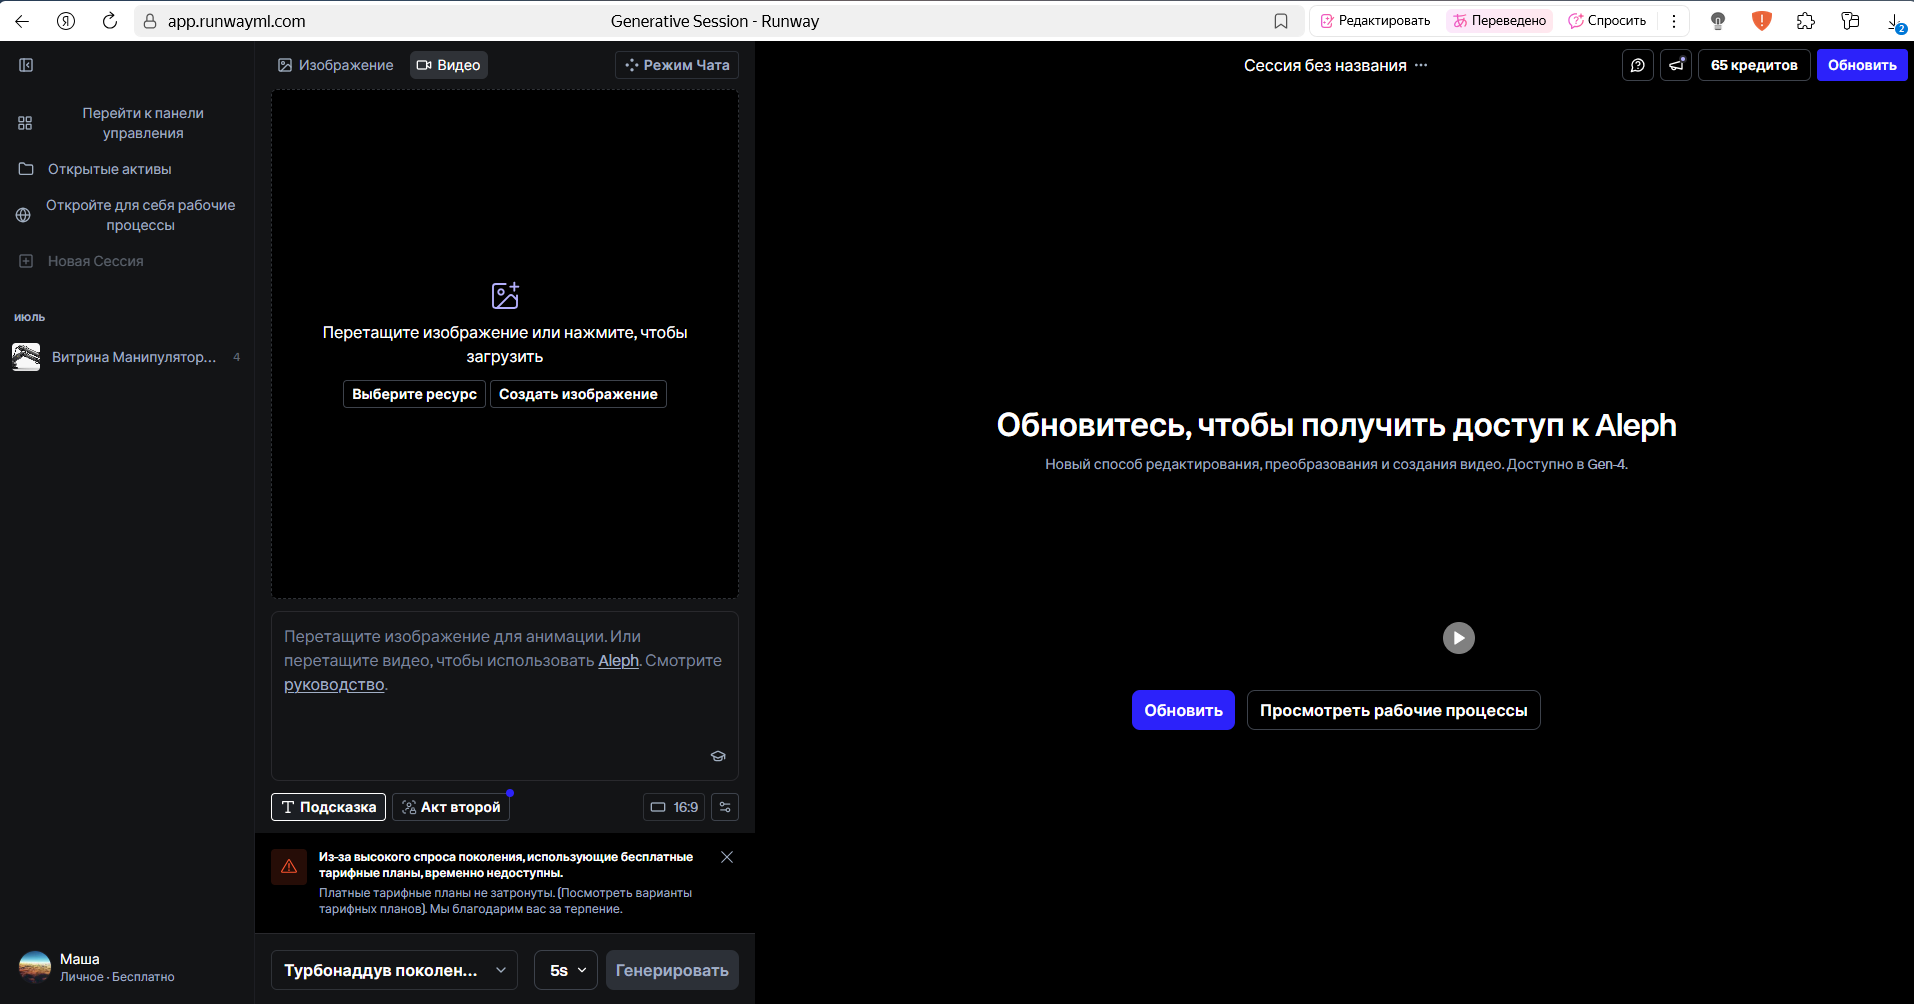This screenshot has height=1004, width=1914.
Task: Open the 16:9 aspect ratio selector
Action: [674, 807]
